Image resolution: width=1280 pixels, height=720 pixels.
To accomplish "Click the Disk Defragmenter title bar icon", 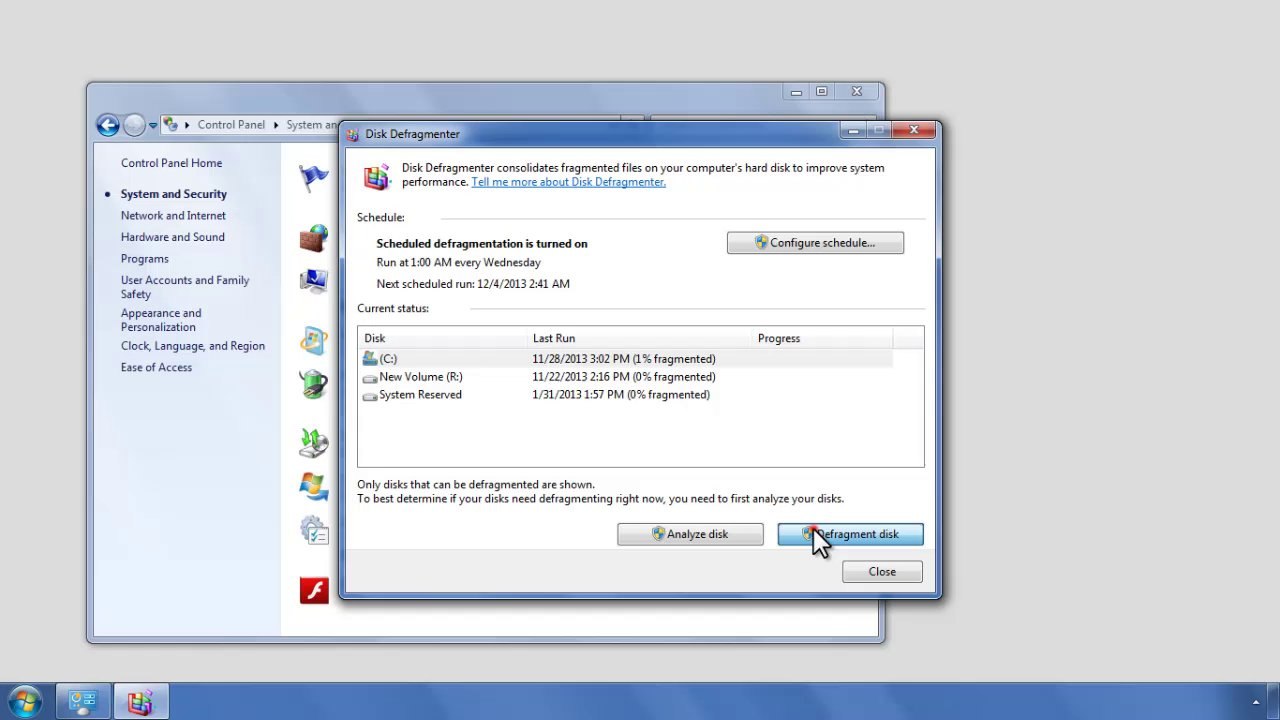I will pos(353,134).
